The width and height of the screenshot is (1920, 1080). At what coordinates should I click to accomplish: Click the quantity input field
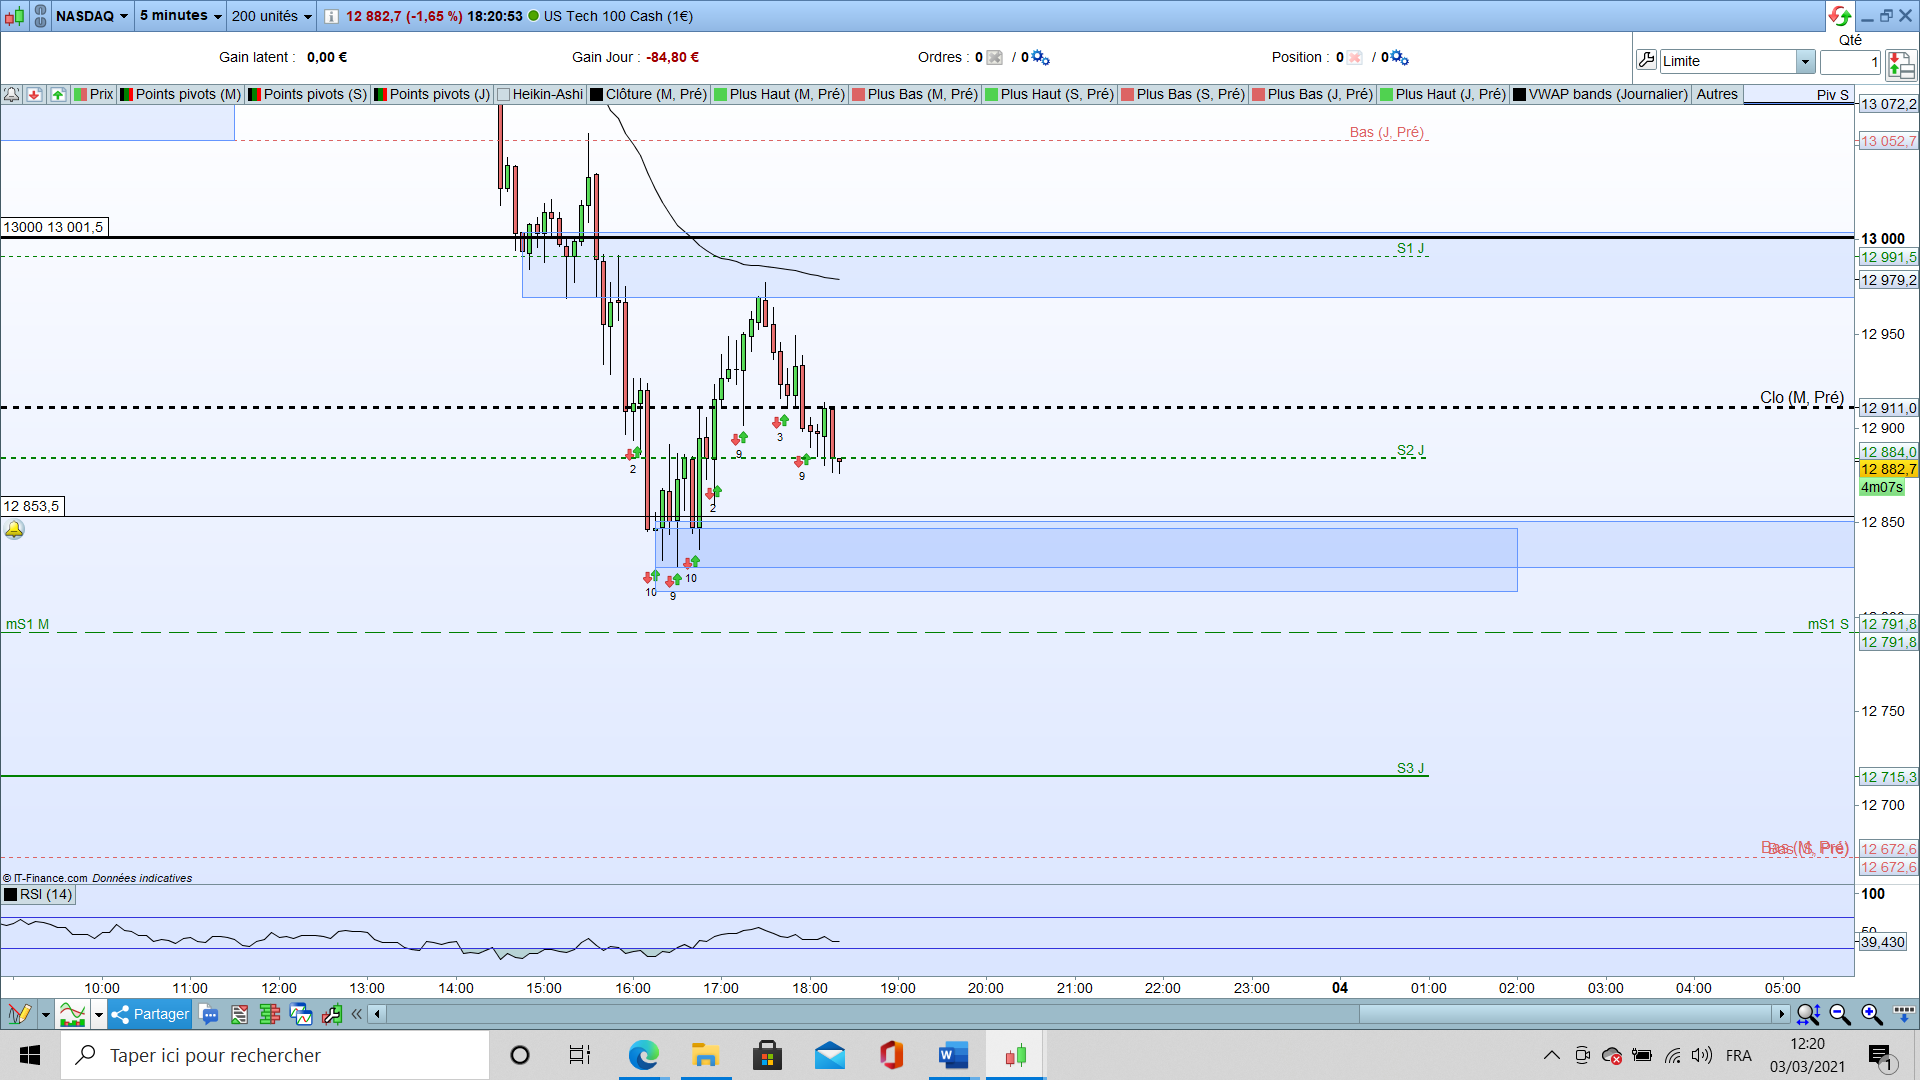(1849, 62)
